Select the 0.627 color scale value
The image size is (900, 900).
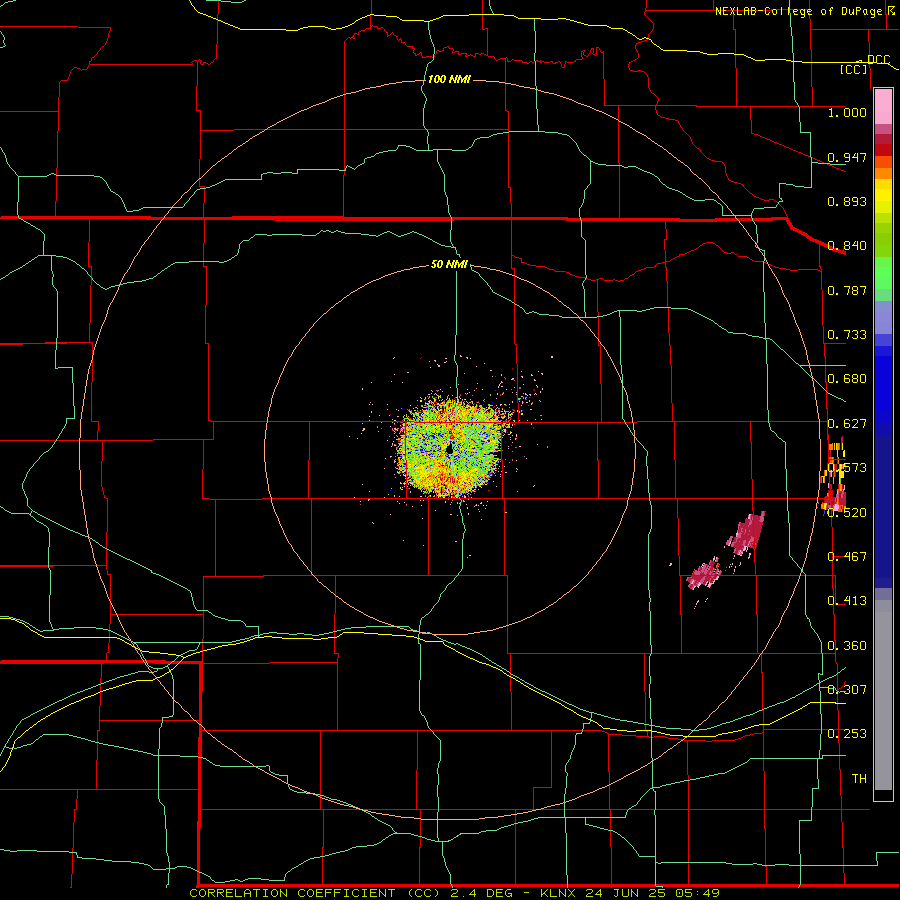coord(847,424)
